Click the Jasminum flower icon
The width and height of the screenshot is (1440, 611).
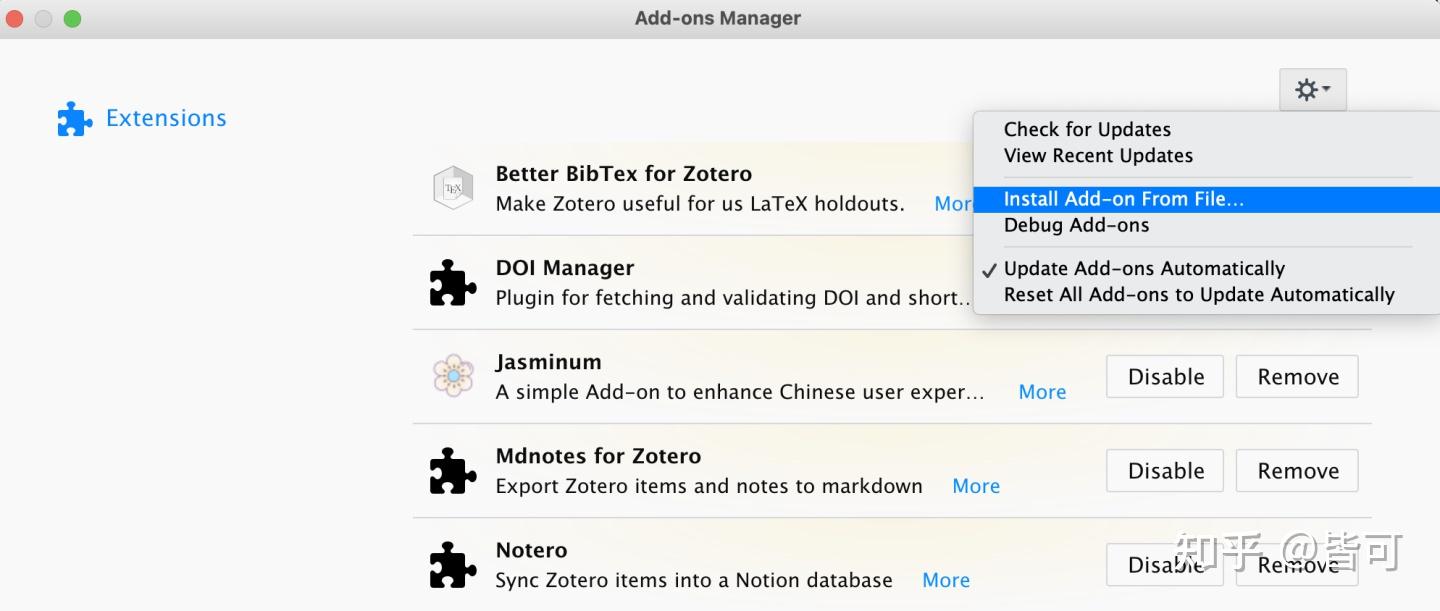(453, 376)
